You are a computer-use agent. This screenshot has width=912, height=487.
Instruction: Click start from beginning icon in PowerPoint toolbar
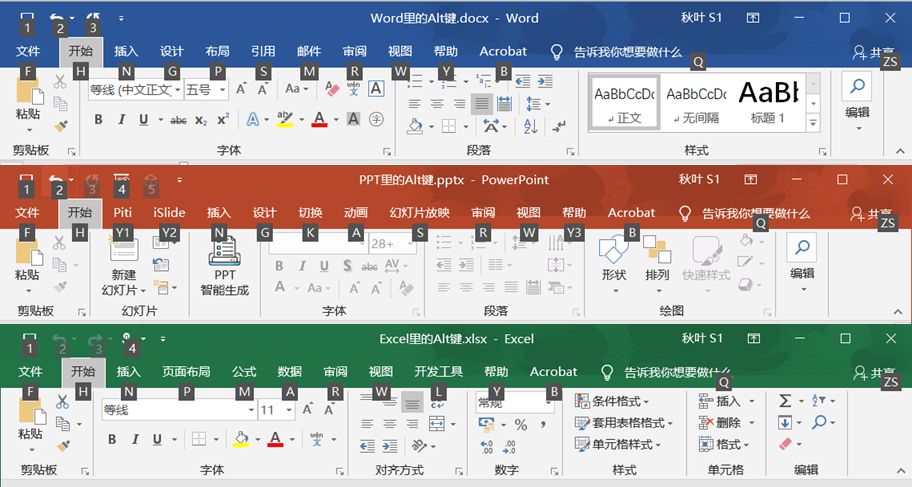[x=121, y=178]
